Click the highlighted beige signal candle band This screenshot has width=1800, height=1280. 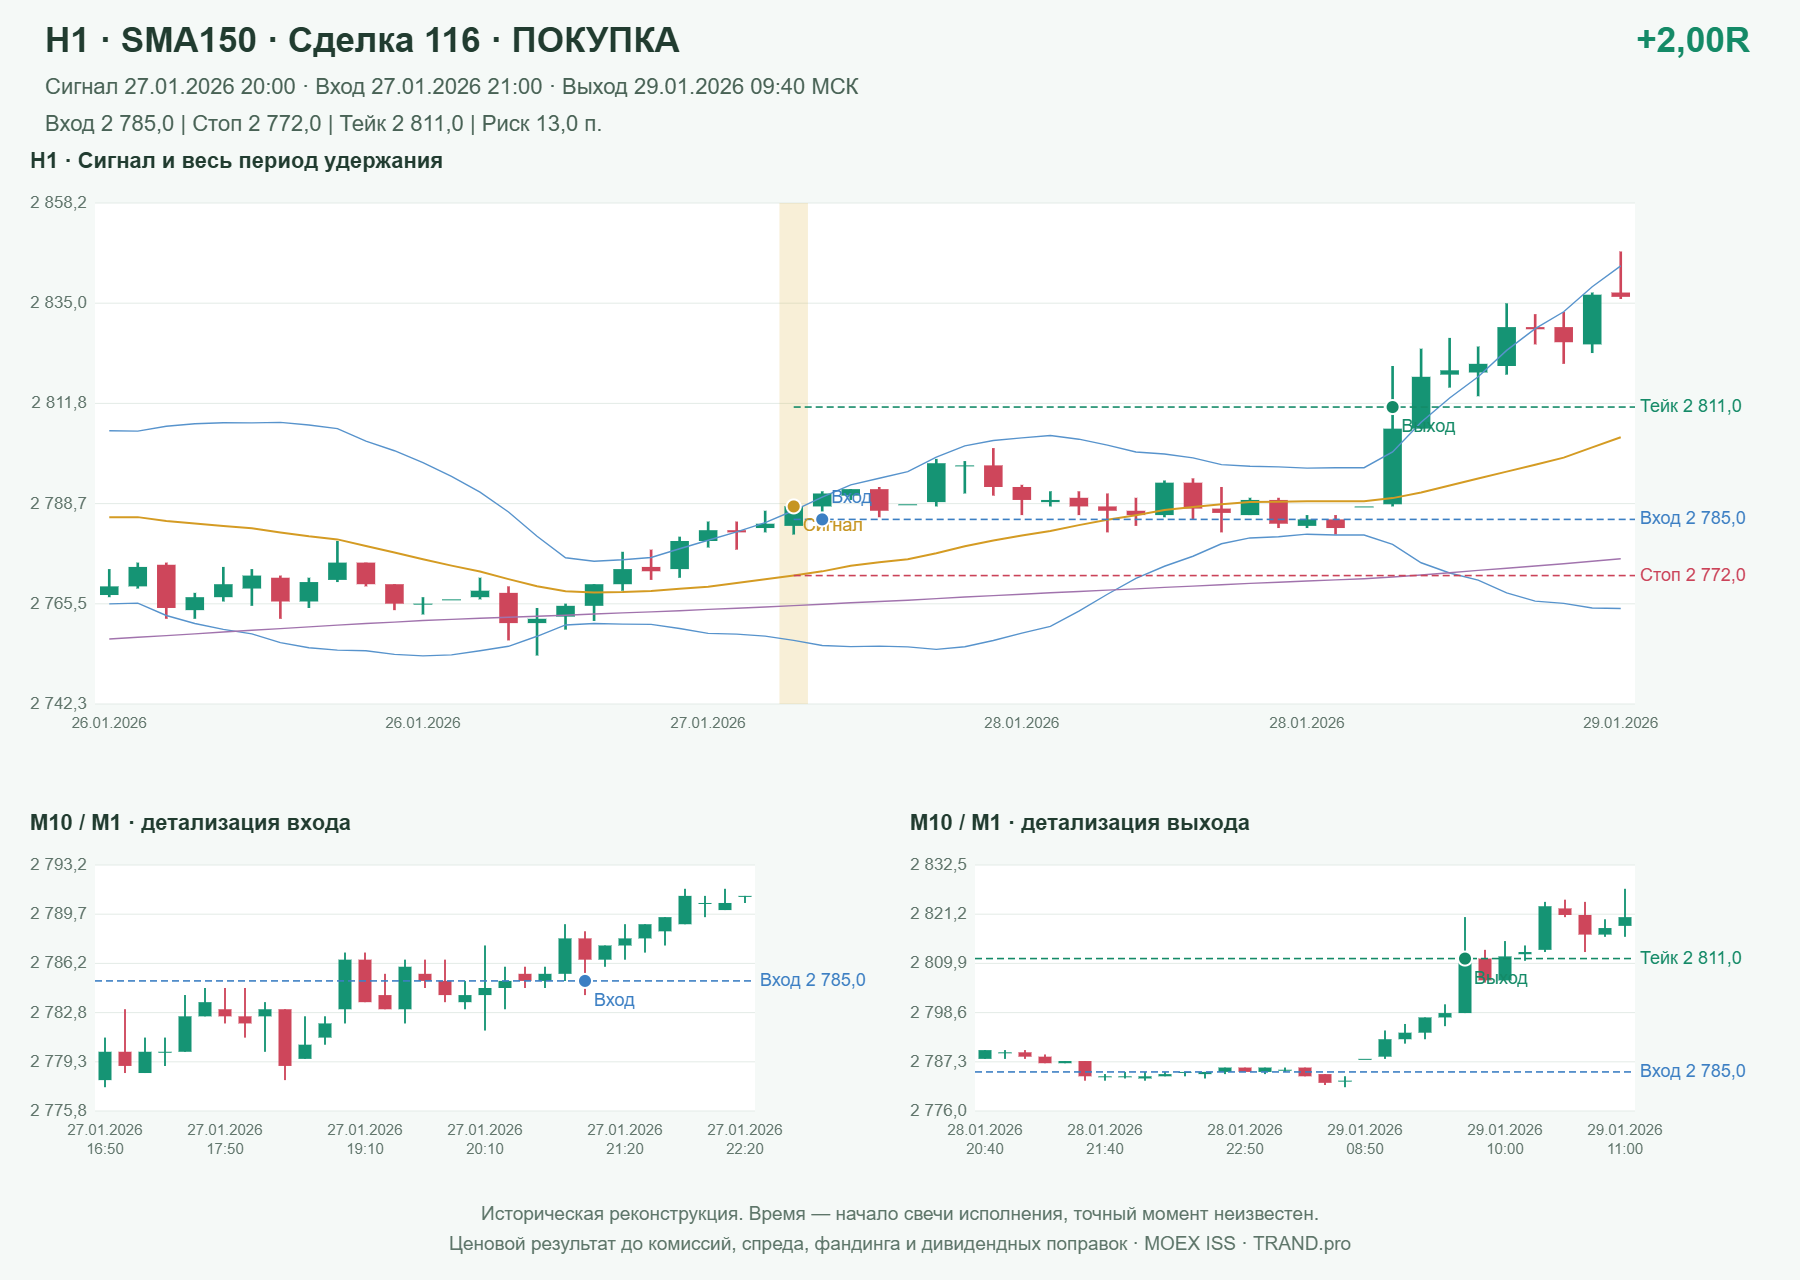pos(793,453)
